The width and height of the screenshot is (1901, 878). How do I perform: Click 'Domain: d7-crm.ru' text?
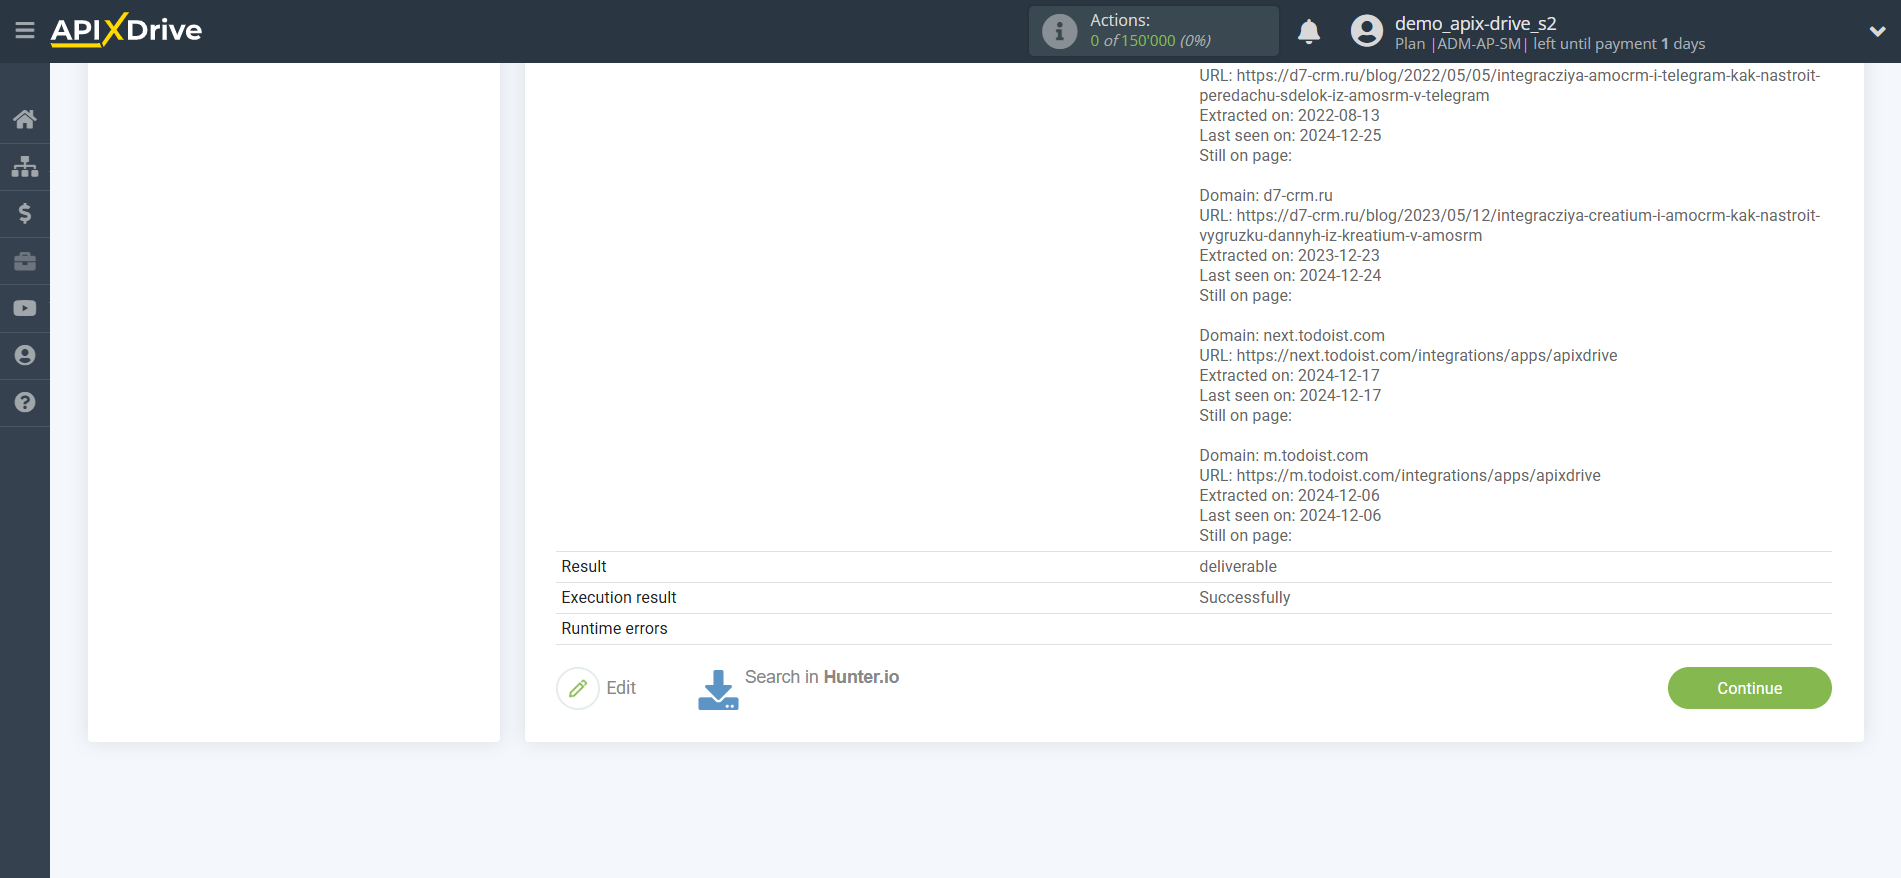[x=1266, y=195]
